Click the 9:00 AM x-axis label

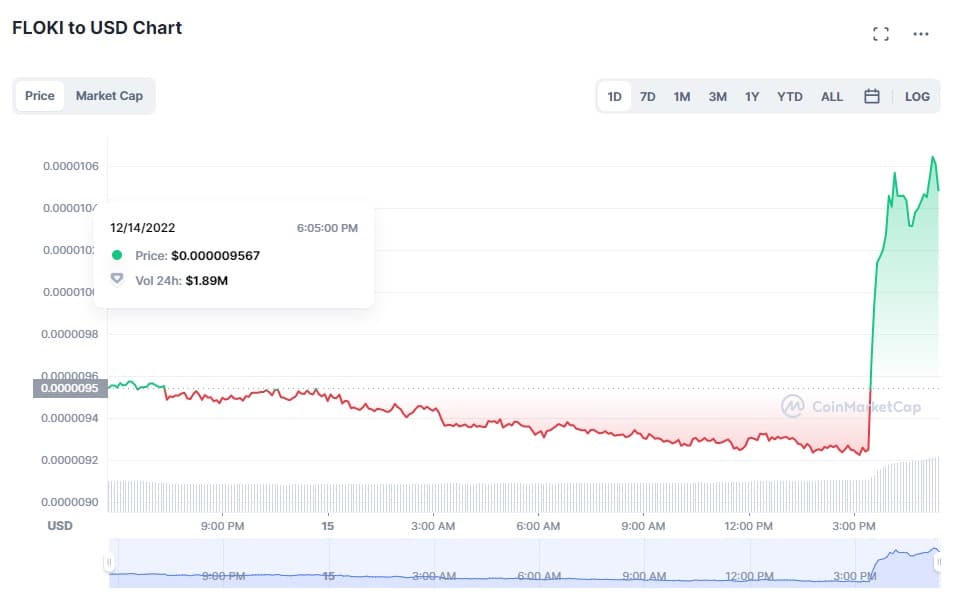coord(644,526)
